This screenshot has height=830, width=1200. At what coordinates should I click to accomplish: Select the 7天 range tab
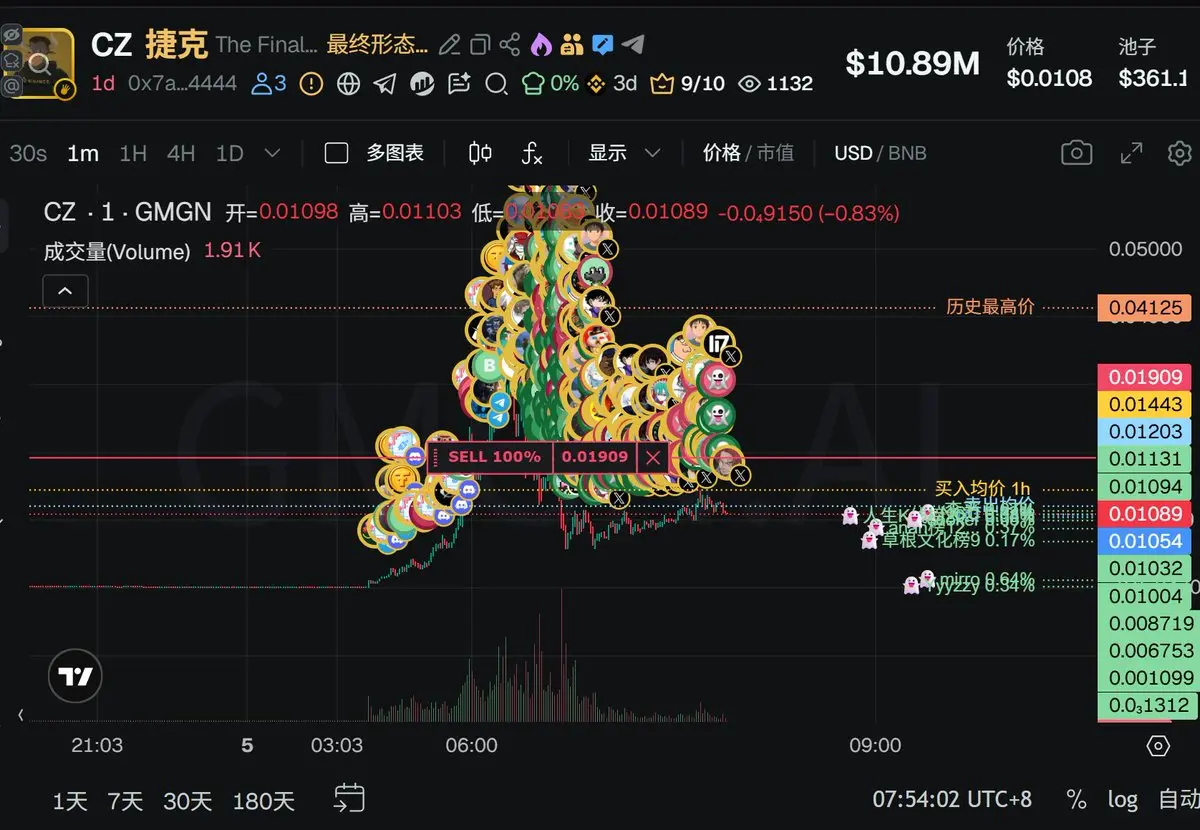pos(125,801)
